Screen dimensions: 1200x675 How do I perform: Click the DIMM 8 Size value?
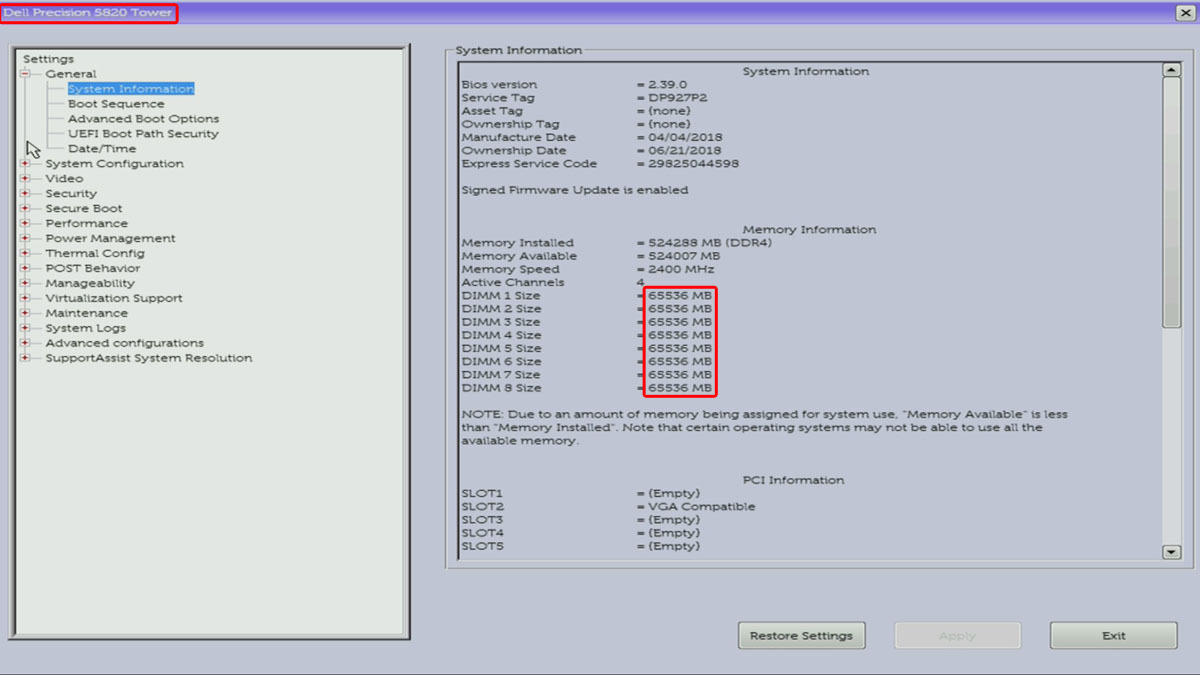[x=680, y=388]
